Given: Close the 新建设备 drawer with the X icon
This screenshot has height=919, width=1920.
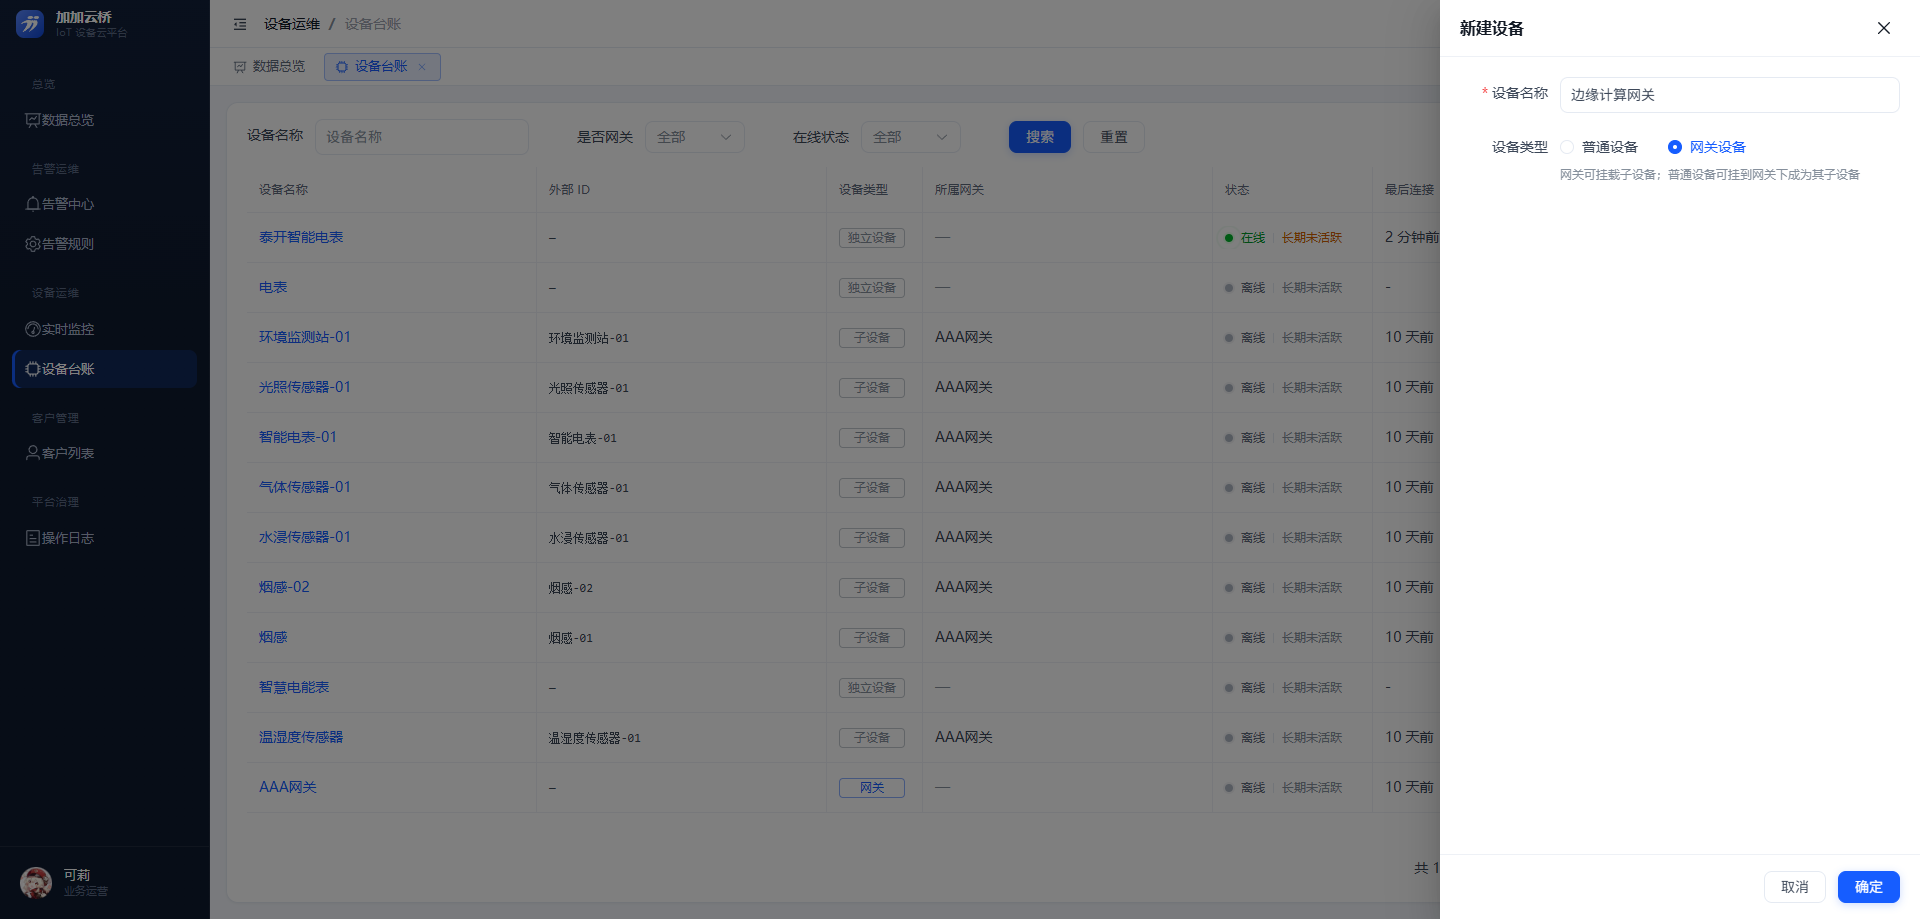Looking at the screenshot, I should coord(1883,28).
